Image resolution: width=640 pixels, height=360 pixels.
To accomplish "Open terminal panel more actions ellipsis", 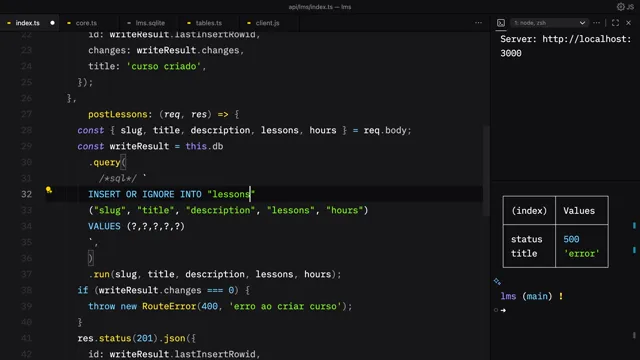I will pos(596,23).
